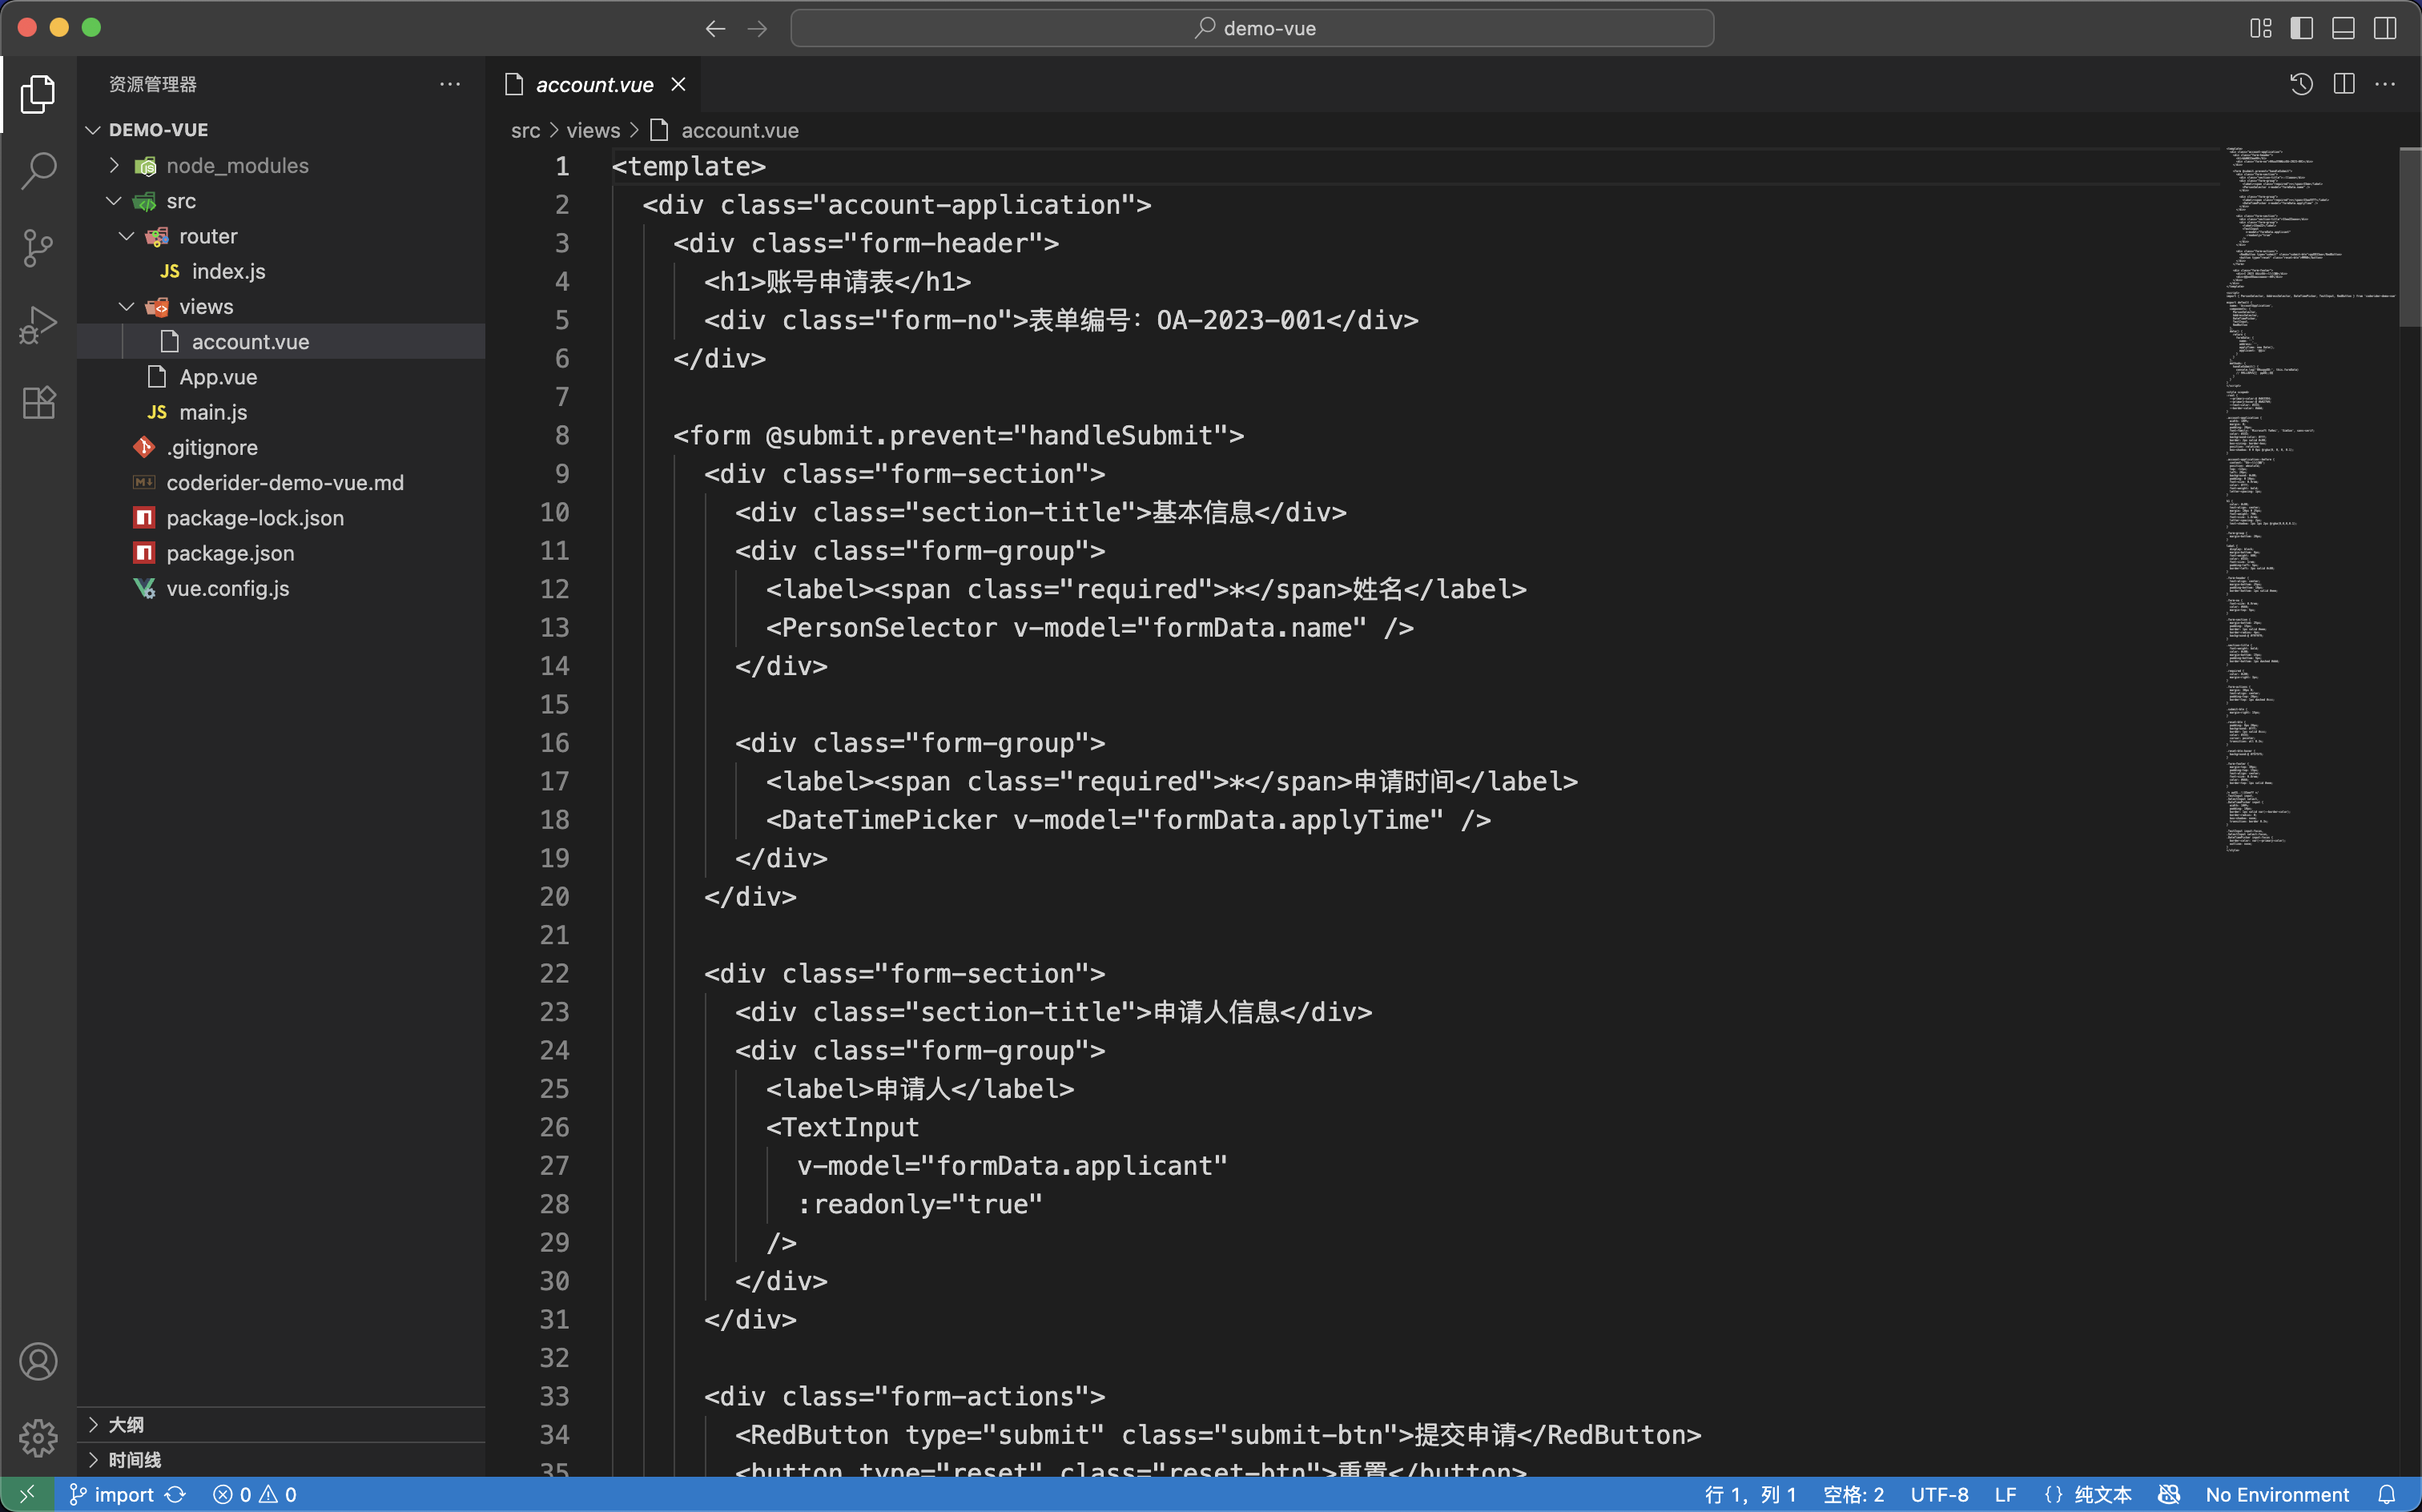Open the Timeline history icon near the tab bar
This screenshot has height=1512, width=2422.
(2301, 84)
